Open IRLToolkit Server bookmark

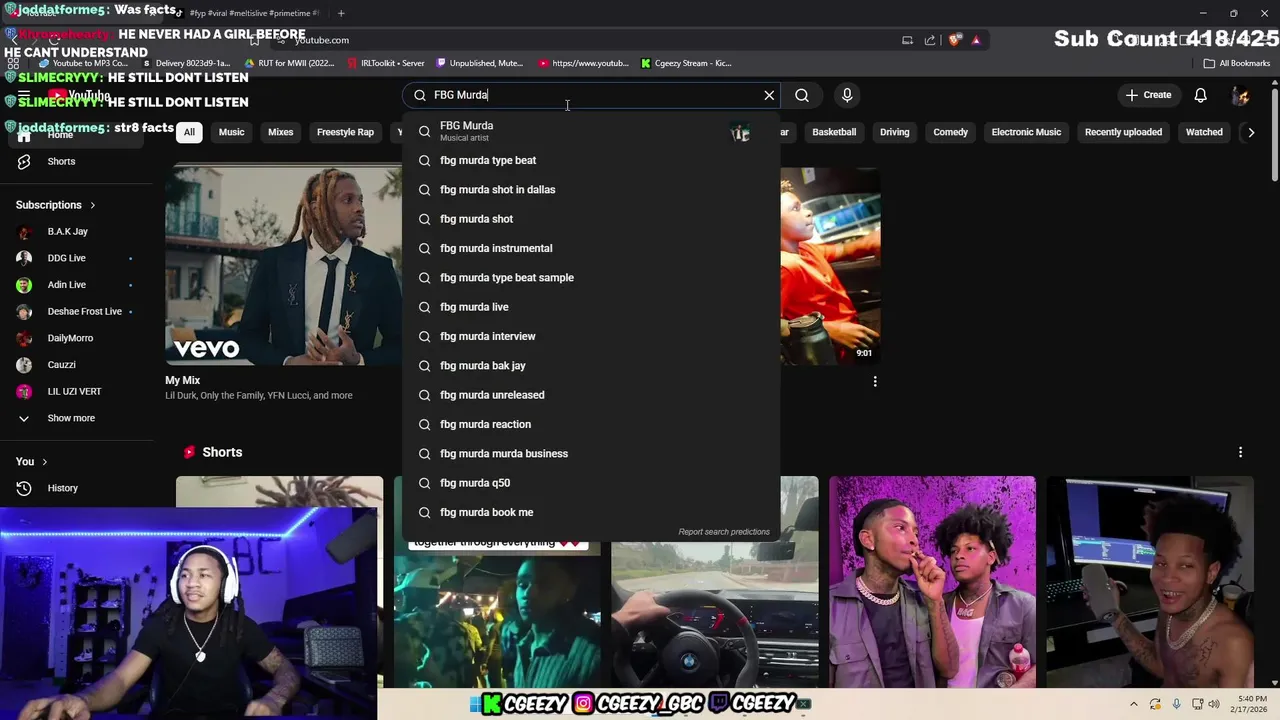point(386,63)
